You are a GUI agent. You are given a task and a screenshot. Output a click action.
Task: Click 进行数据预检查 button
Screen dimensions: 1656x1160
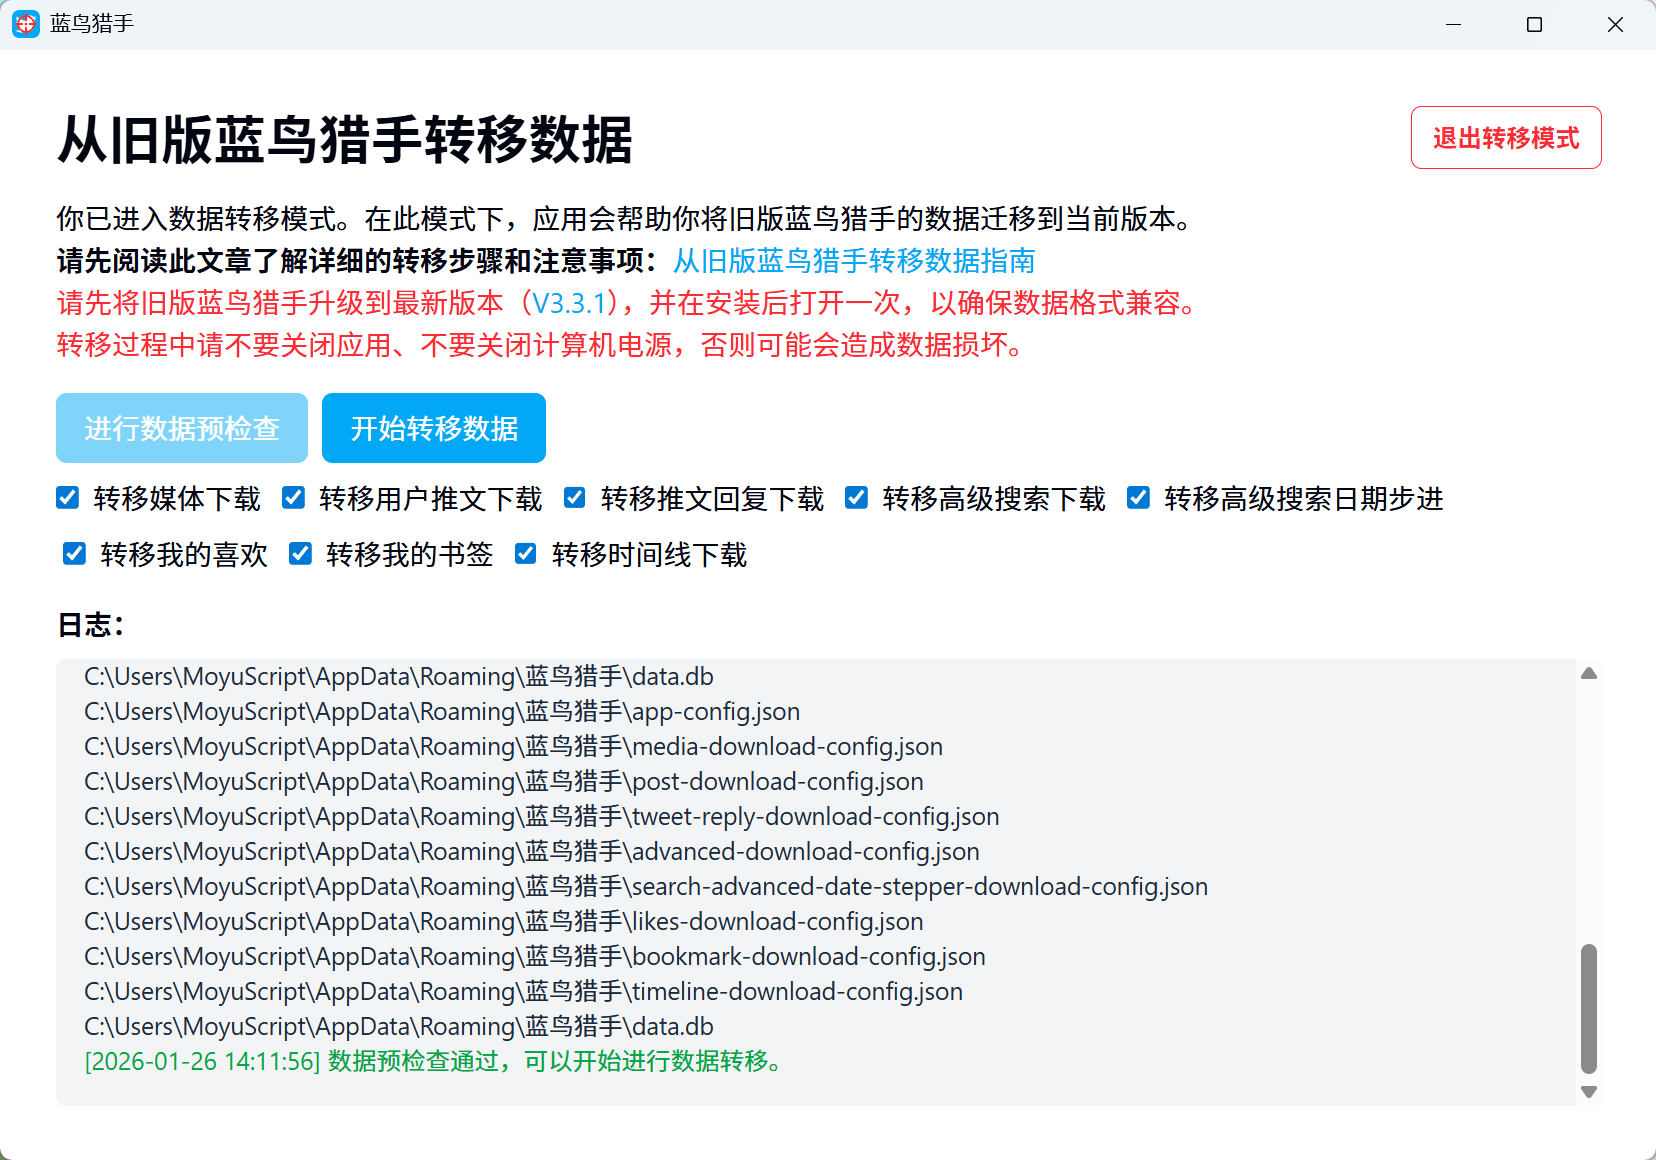point(182,428)
